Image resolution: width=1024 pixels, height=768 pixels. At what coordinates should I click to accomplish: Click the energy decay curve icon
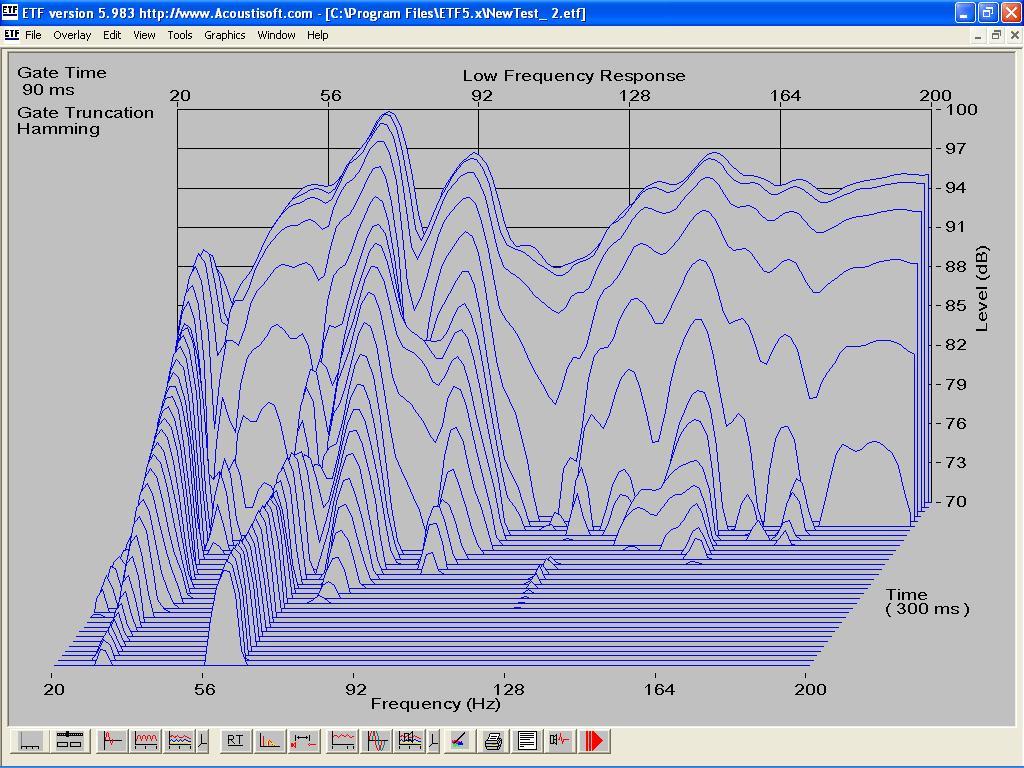pos(269,741)
